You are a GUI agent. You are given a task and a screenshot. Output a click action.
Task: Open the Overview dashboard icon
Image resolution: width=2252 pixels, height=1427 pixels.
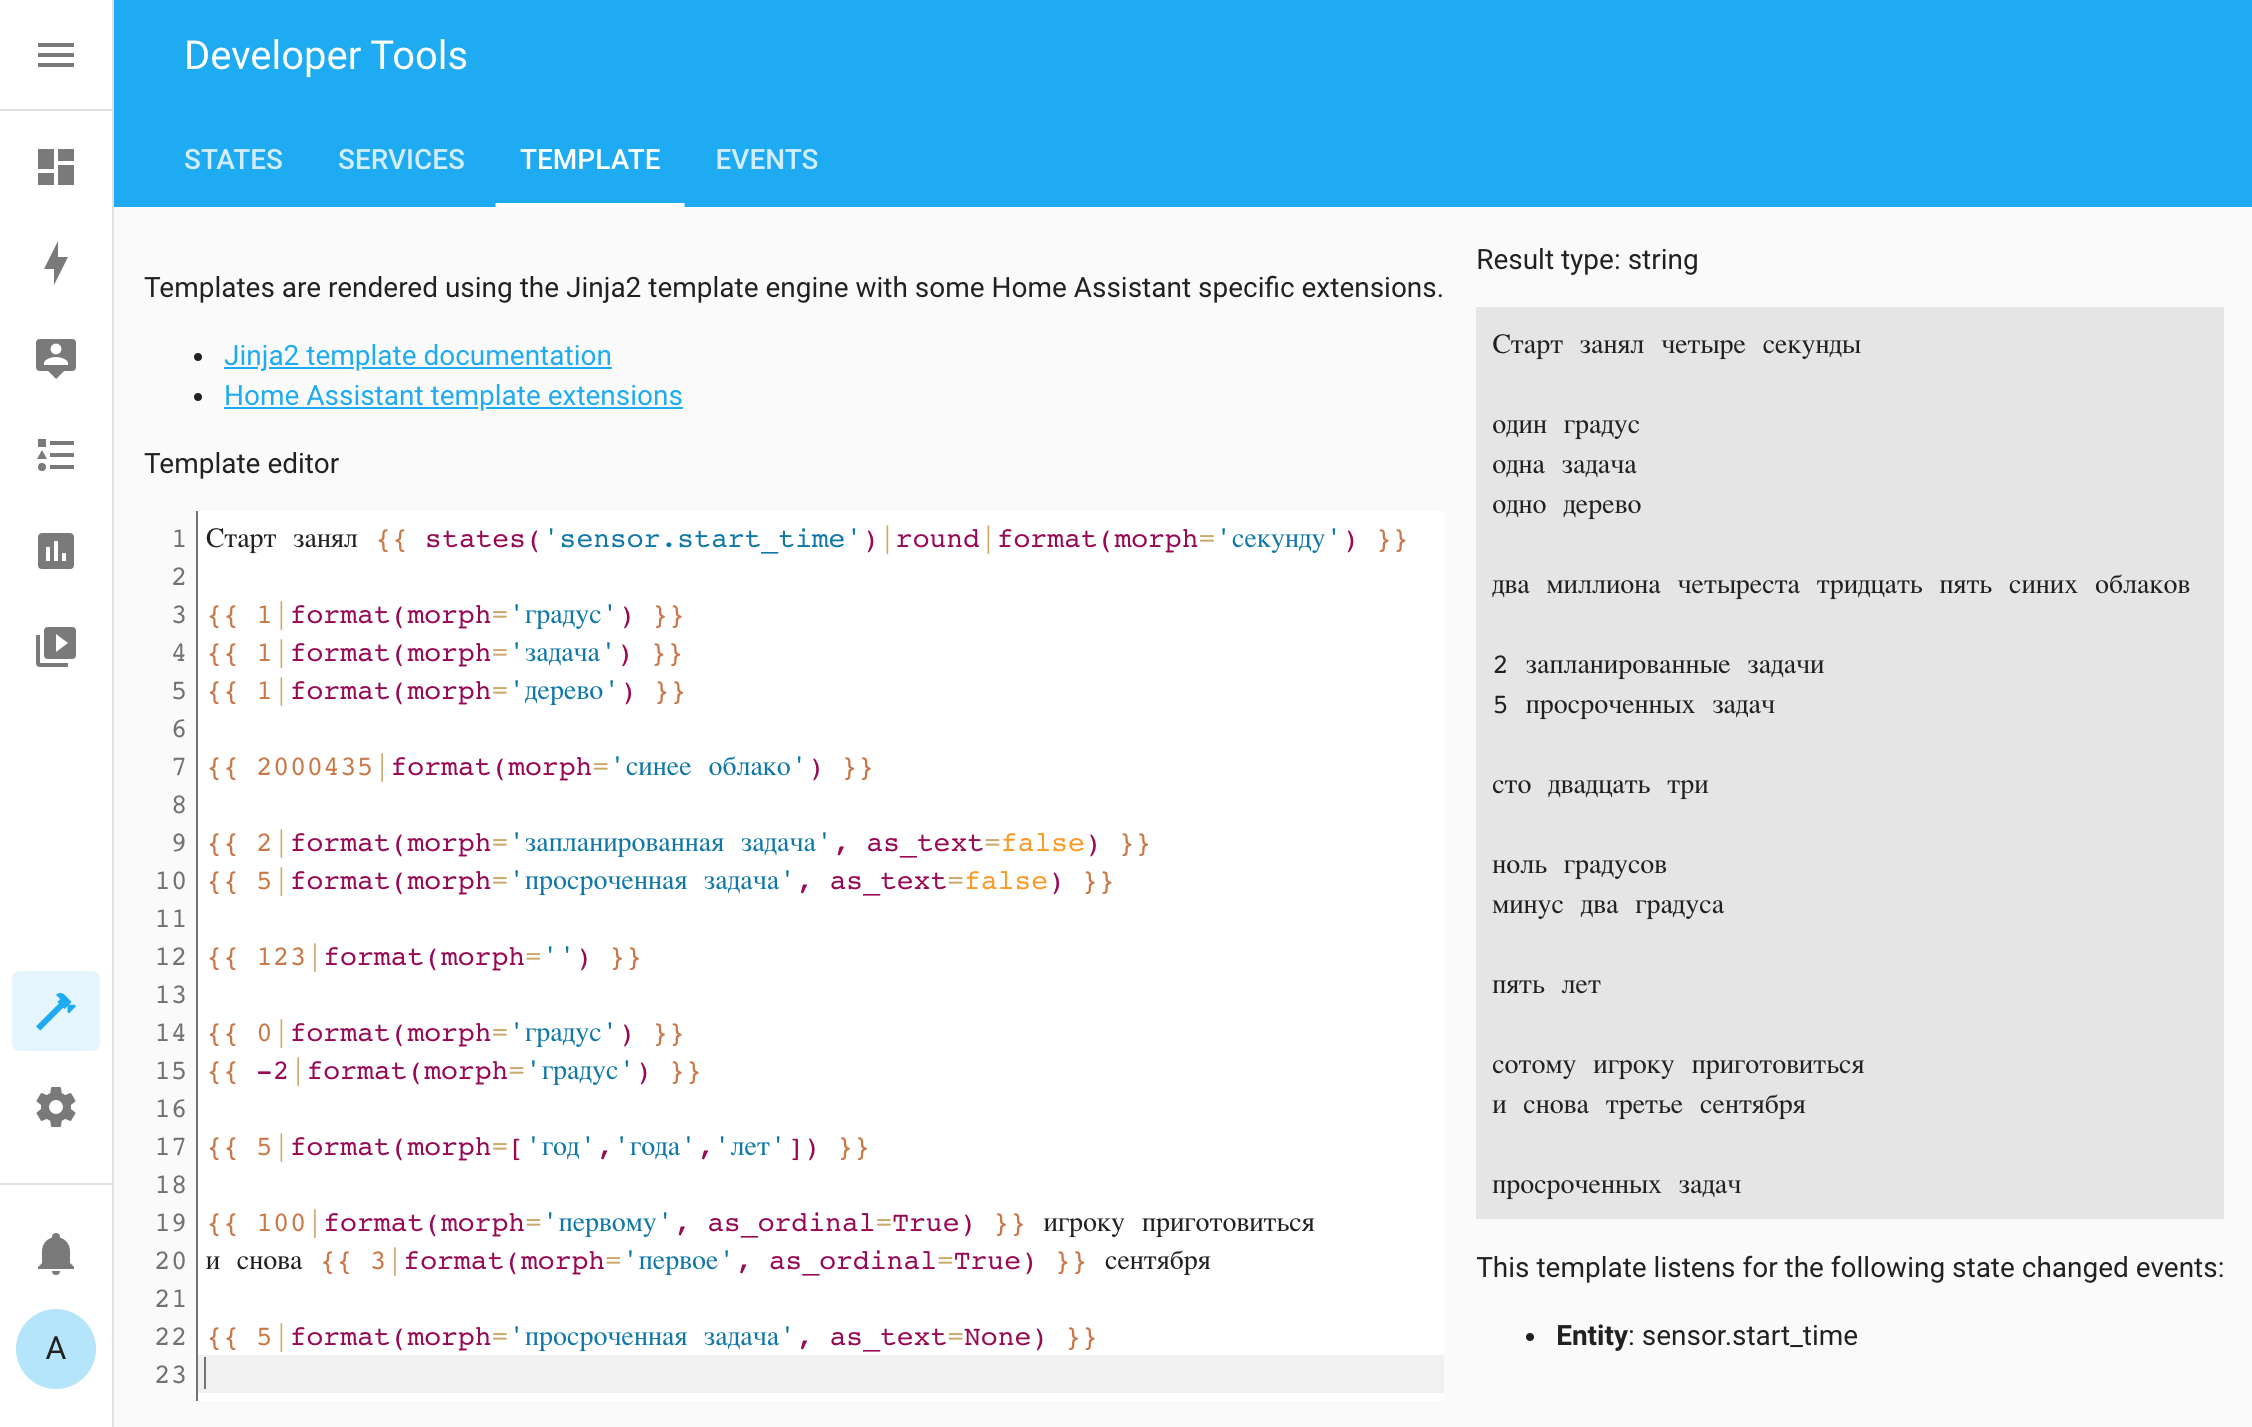point(56,167)
